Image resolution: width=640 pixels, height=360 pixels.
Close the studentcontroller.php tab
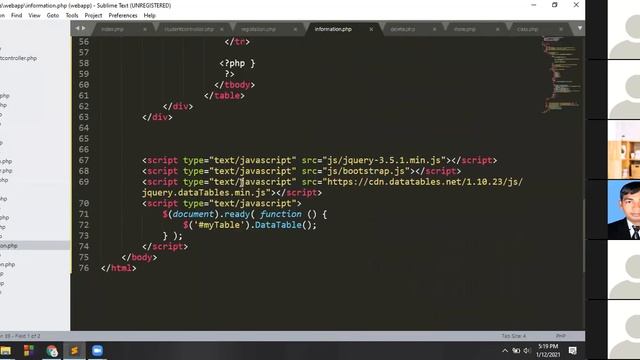click(x=222, y=29)
